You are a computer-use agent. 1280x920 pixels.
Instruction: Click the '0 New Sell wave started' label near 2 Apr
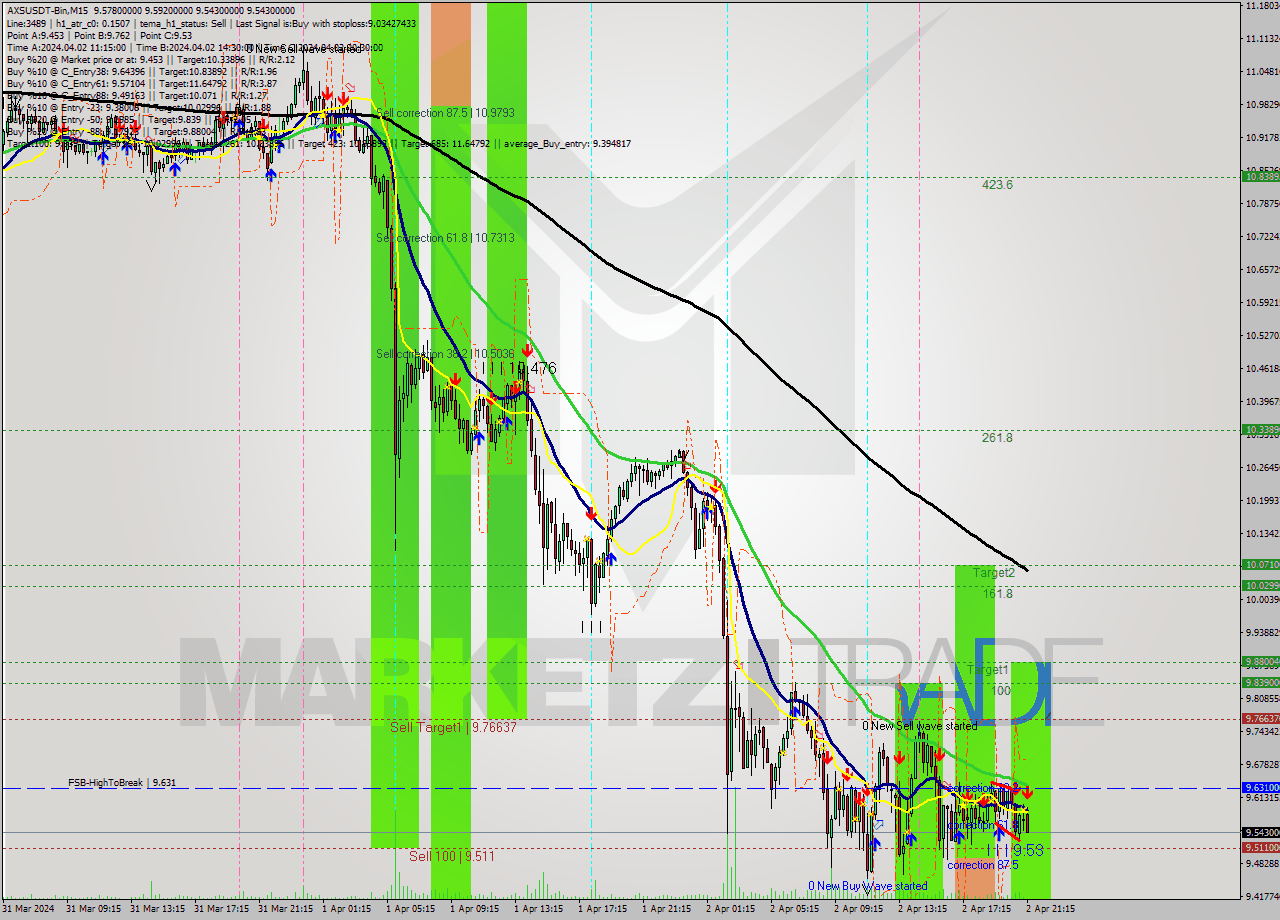point(920,726)
